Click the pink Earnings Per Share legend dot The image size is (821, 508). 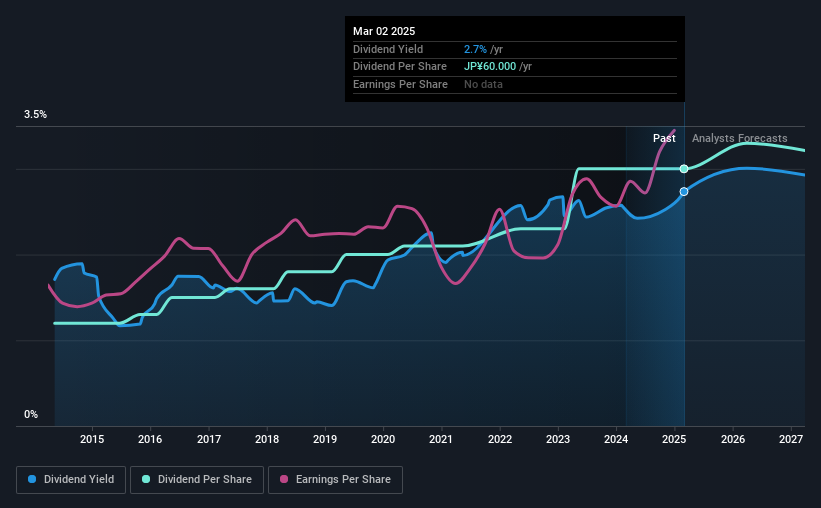pyautogui.click(x=284, y=479)
